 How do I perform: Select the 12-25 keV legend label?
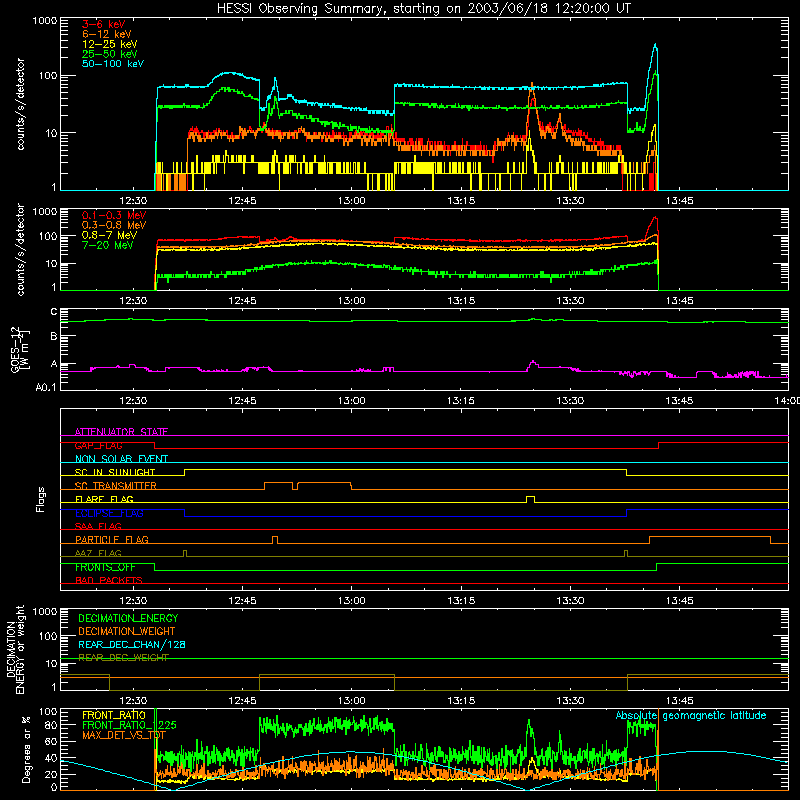tap(110, 44)
